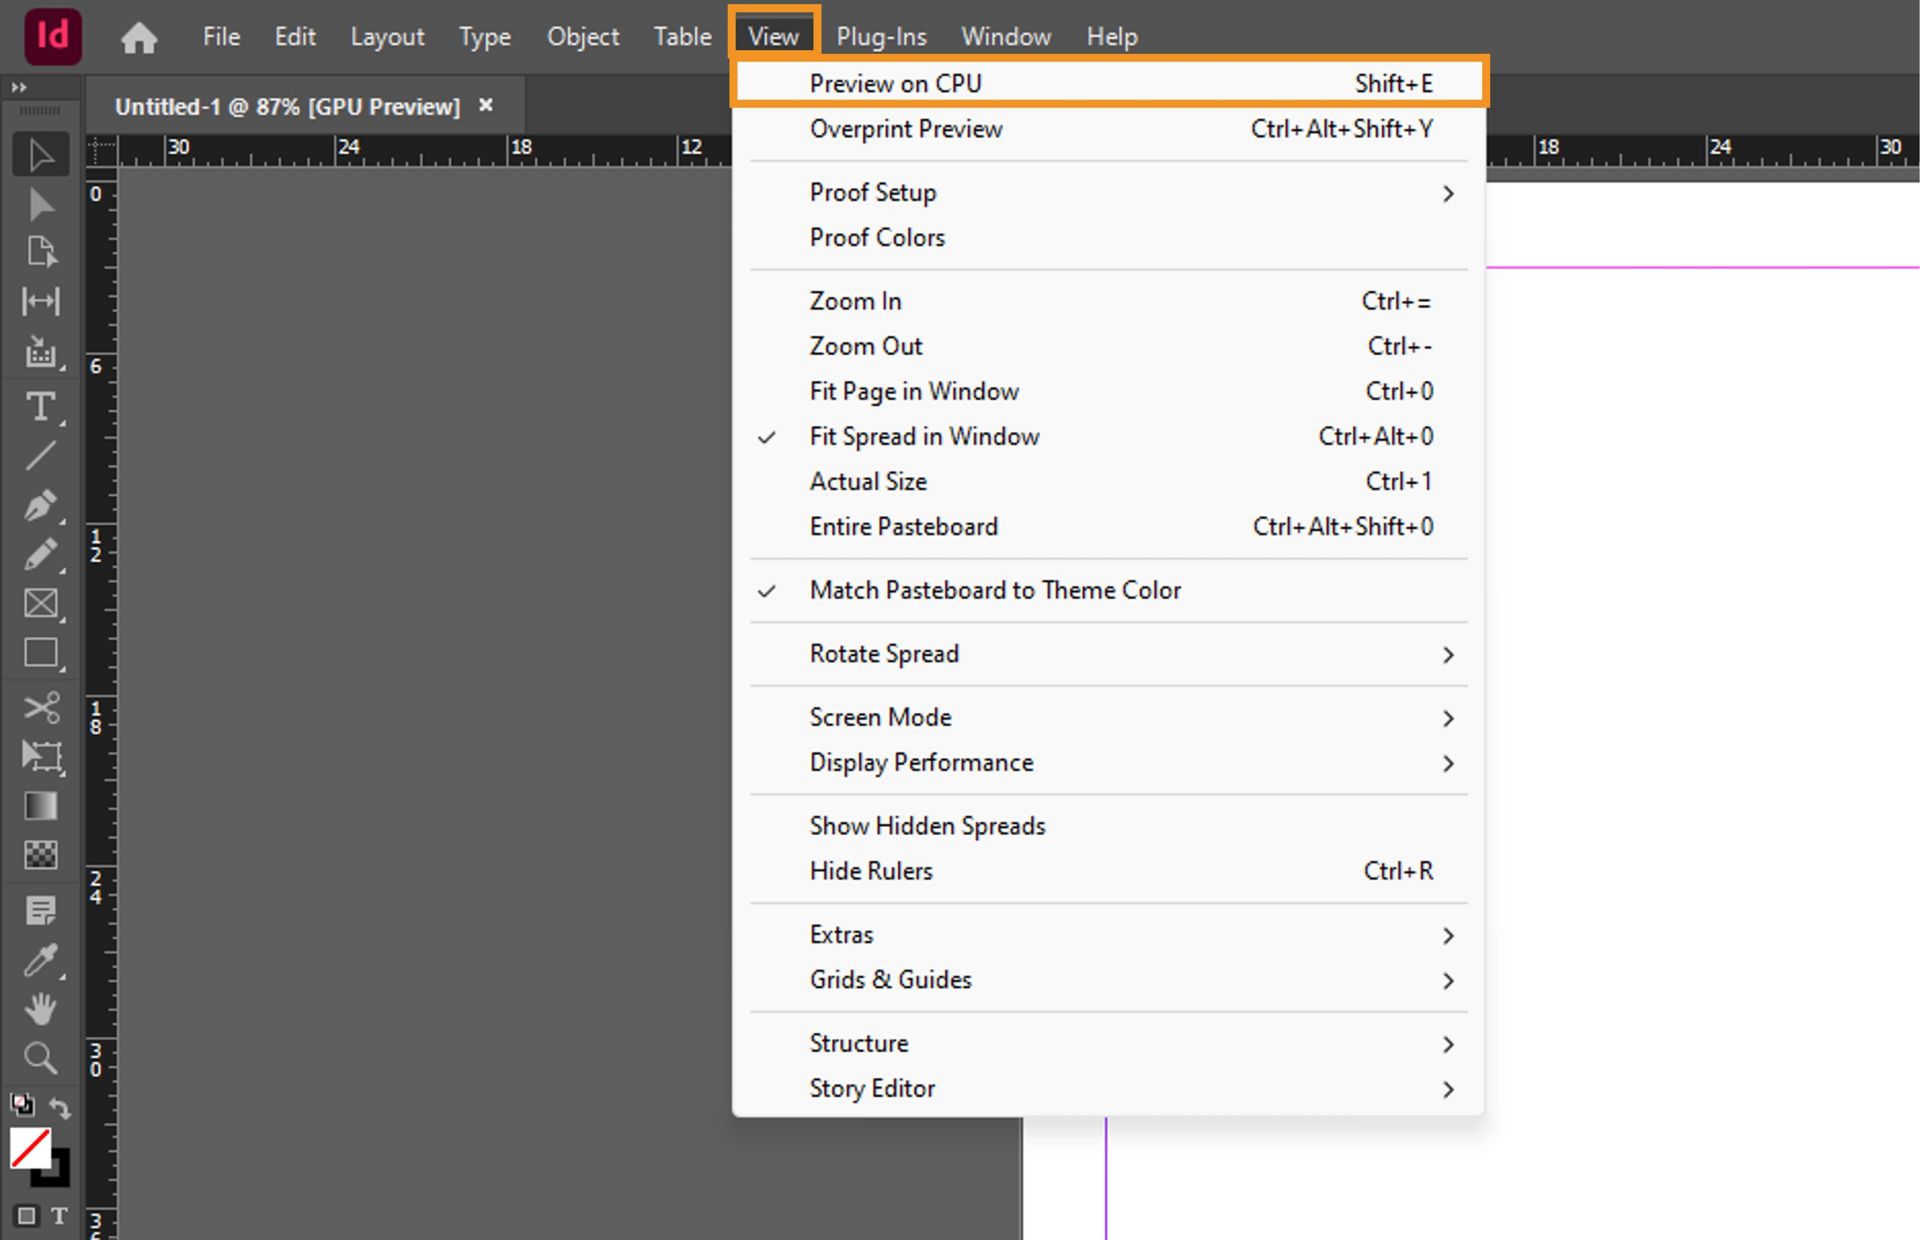Select the Gradient Swatch tool
This screenshot has width=1920, height=1240.
(40, 806)
